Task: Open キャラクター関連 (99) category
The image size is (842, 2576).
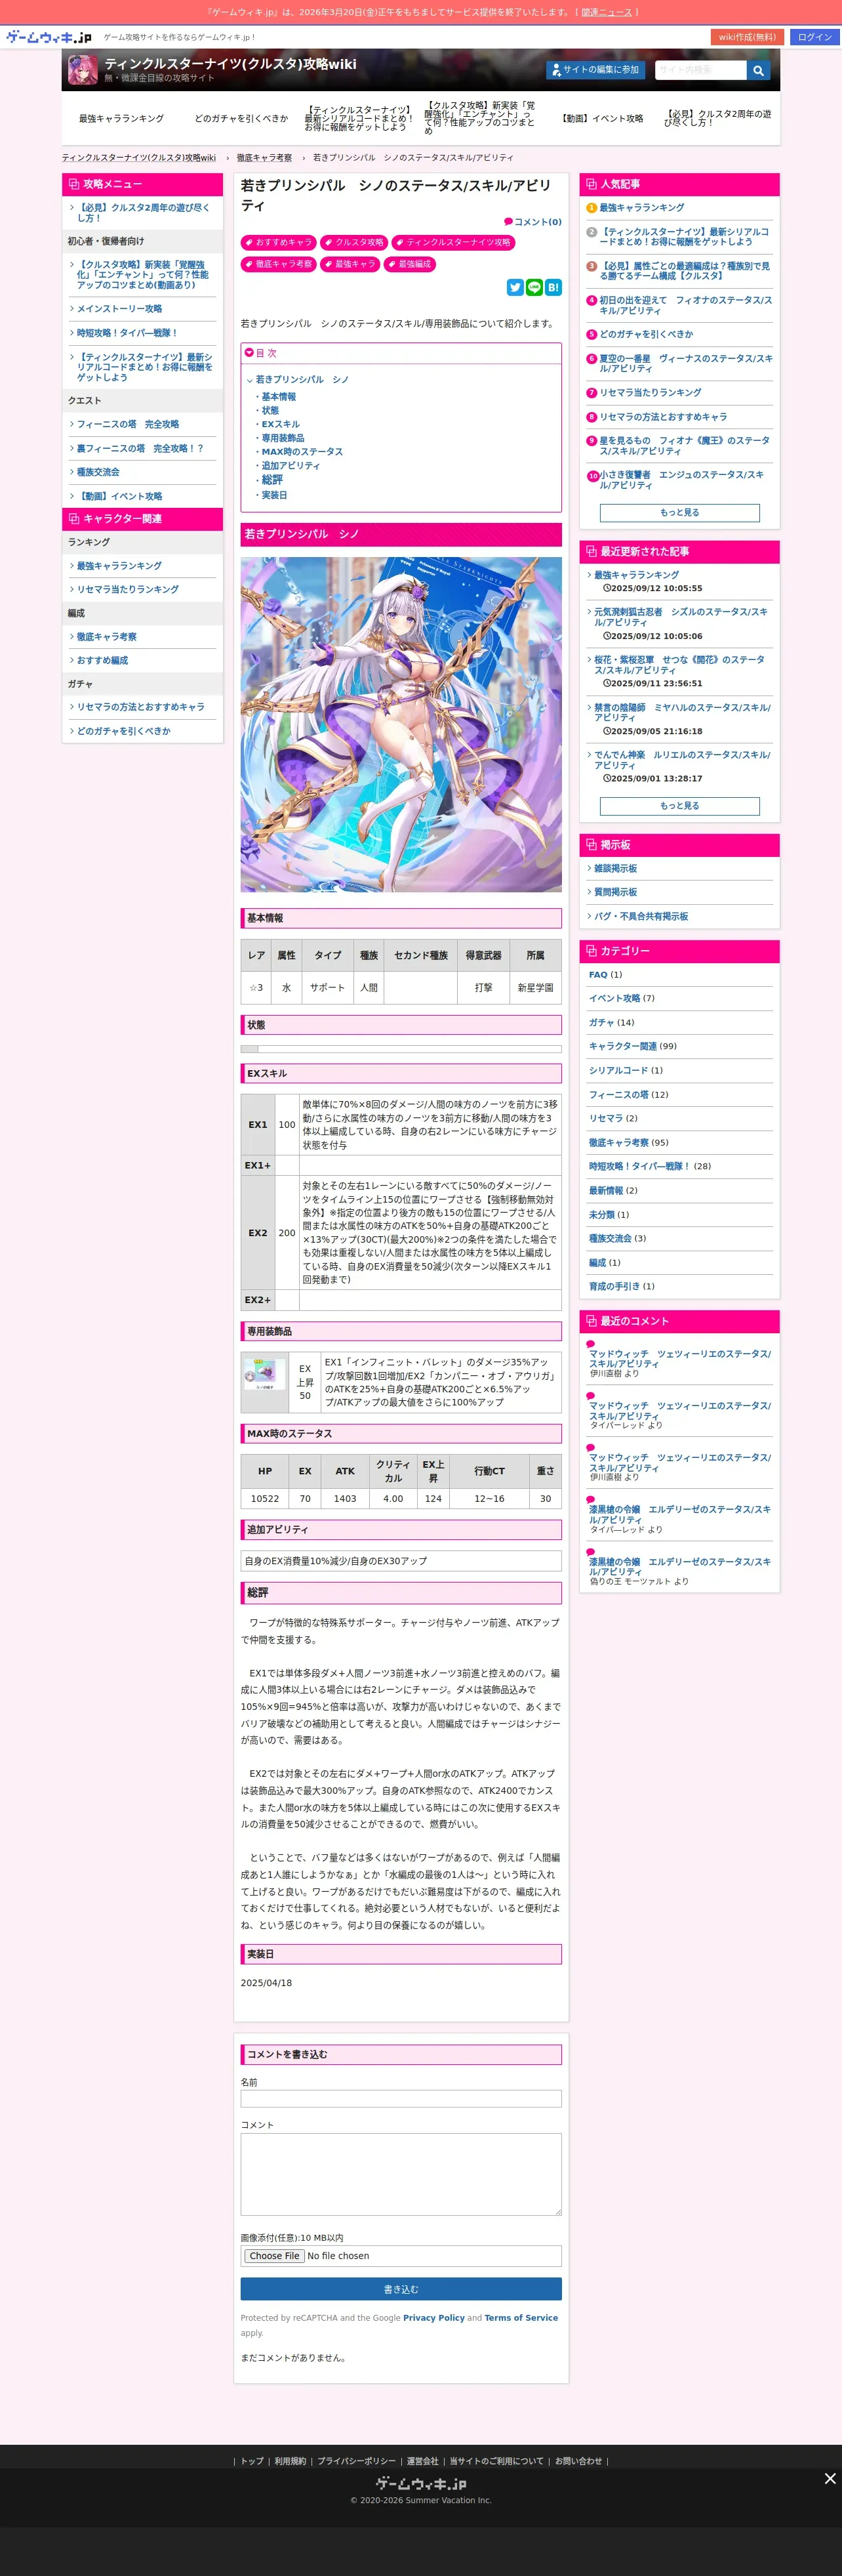Action: tap(623, 1046)
